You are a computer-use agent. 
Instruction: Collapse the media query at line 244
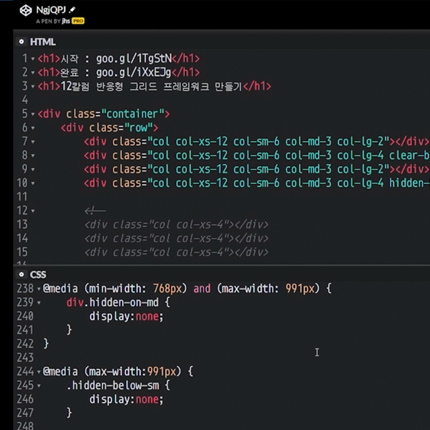click(39, 372)
